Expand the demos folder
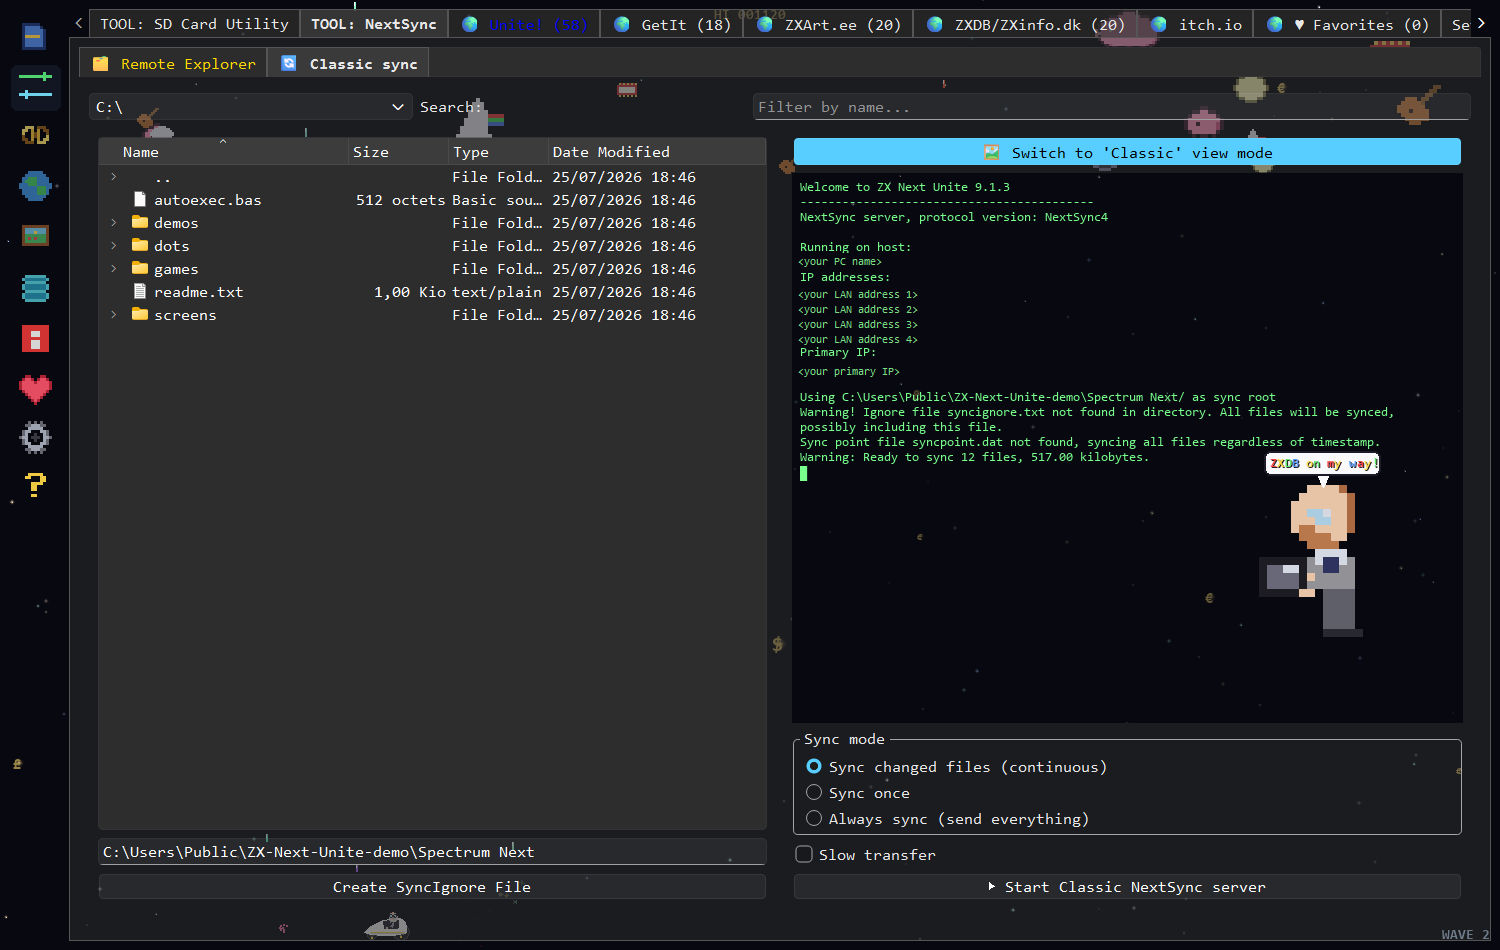 (x=114, y=222)
